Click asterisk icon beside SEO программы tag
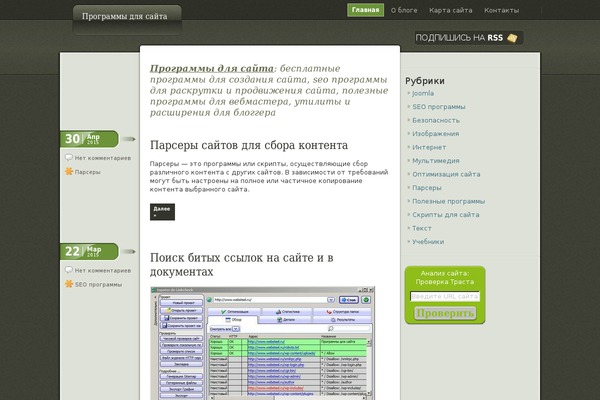600x400 pixels. (69, 284)
